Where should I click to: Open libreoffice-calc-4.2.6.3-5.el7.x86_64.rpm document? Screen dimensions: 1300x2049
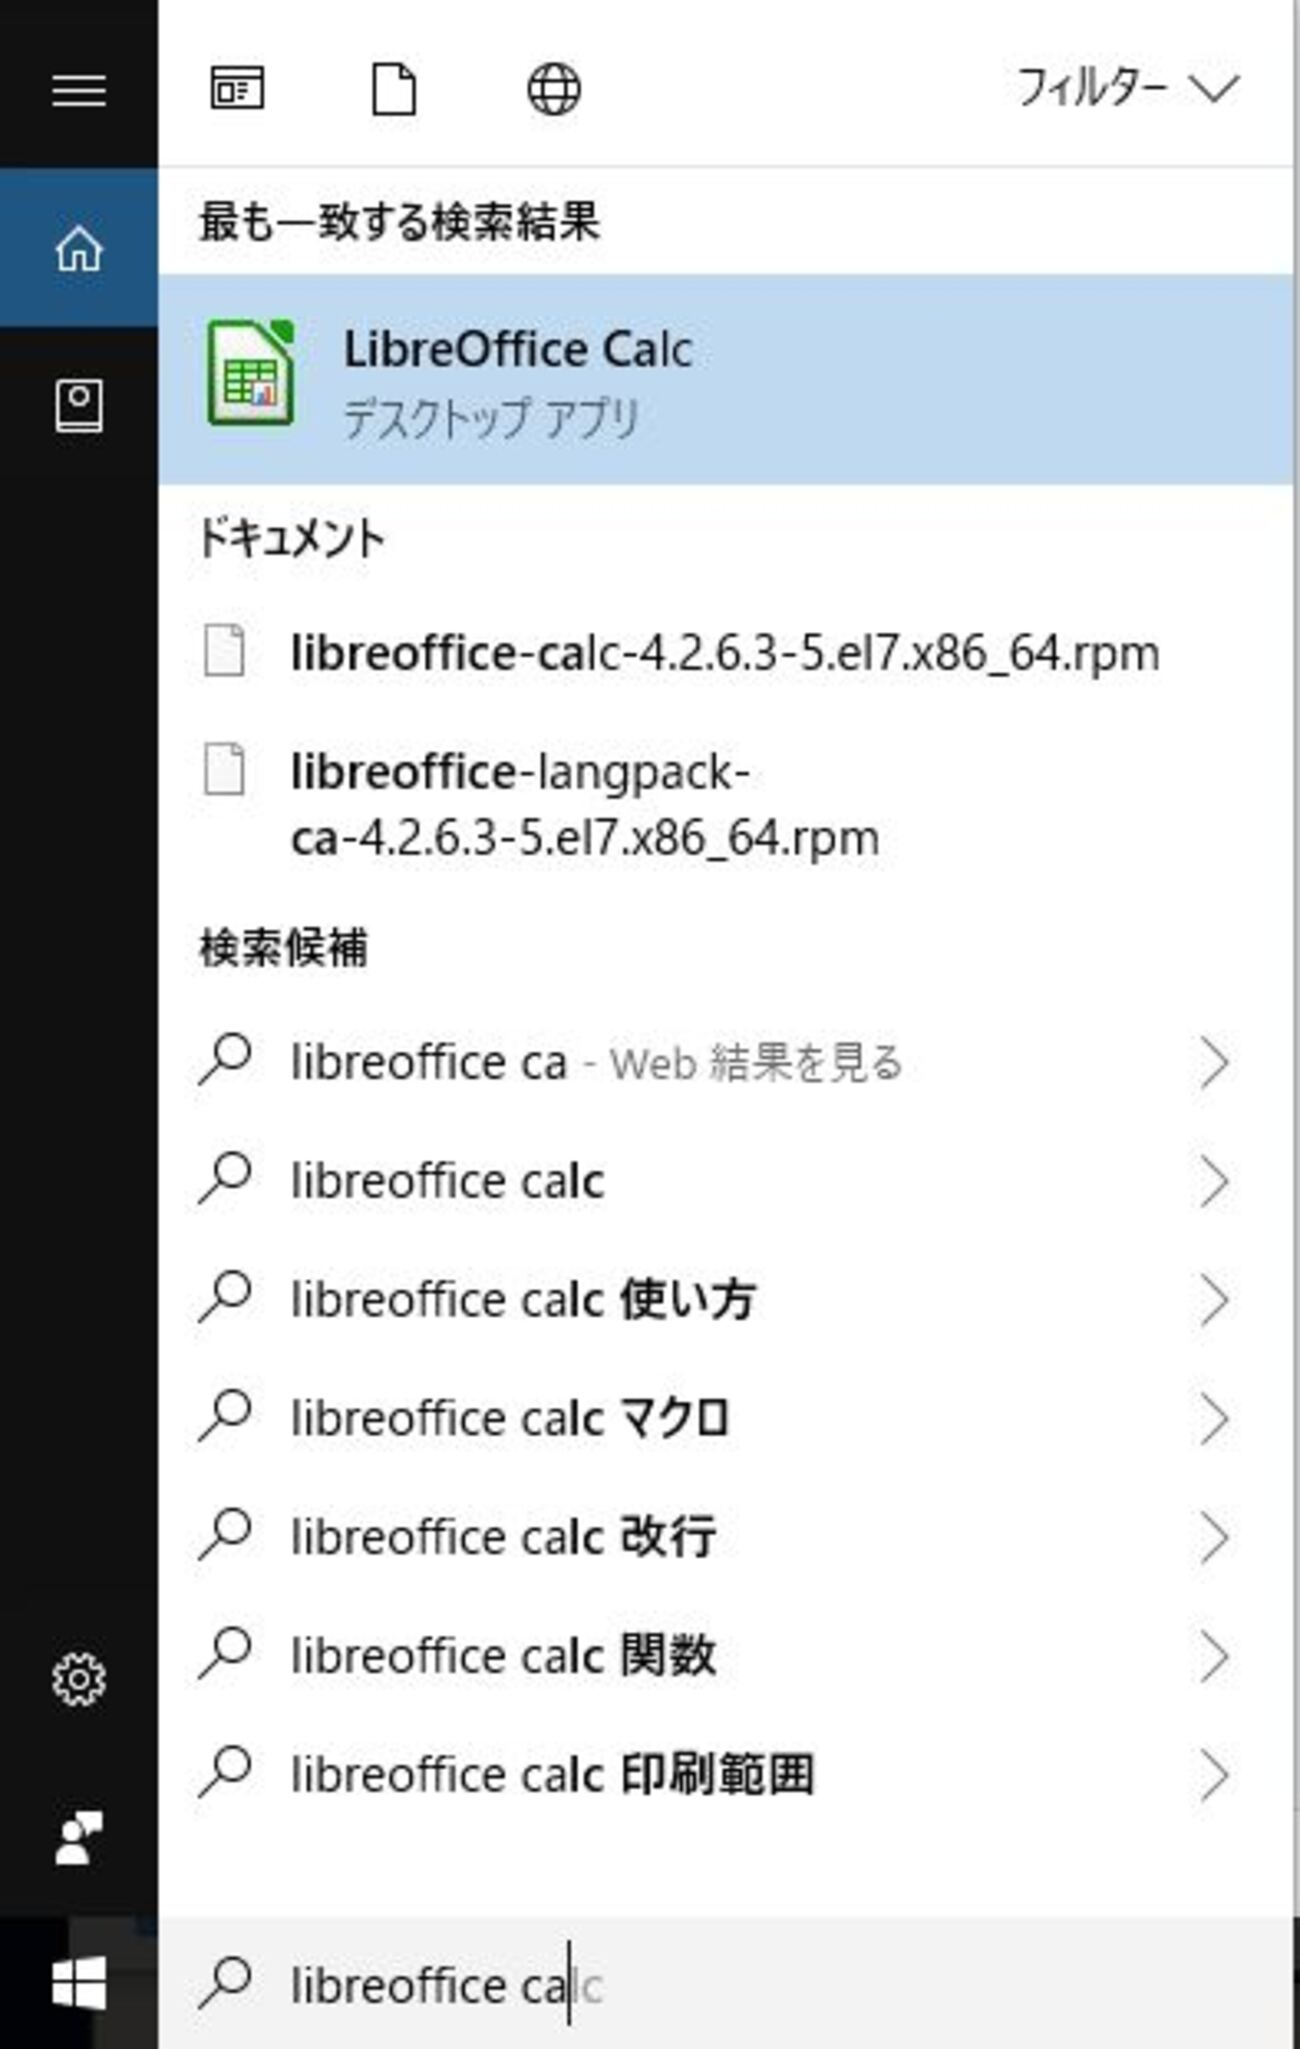tap(724, 653)
